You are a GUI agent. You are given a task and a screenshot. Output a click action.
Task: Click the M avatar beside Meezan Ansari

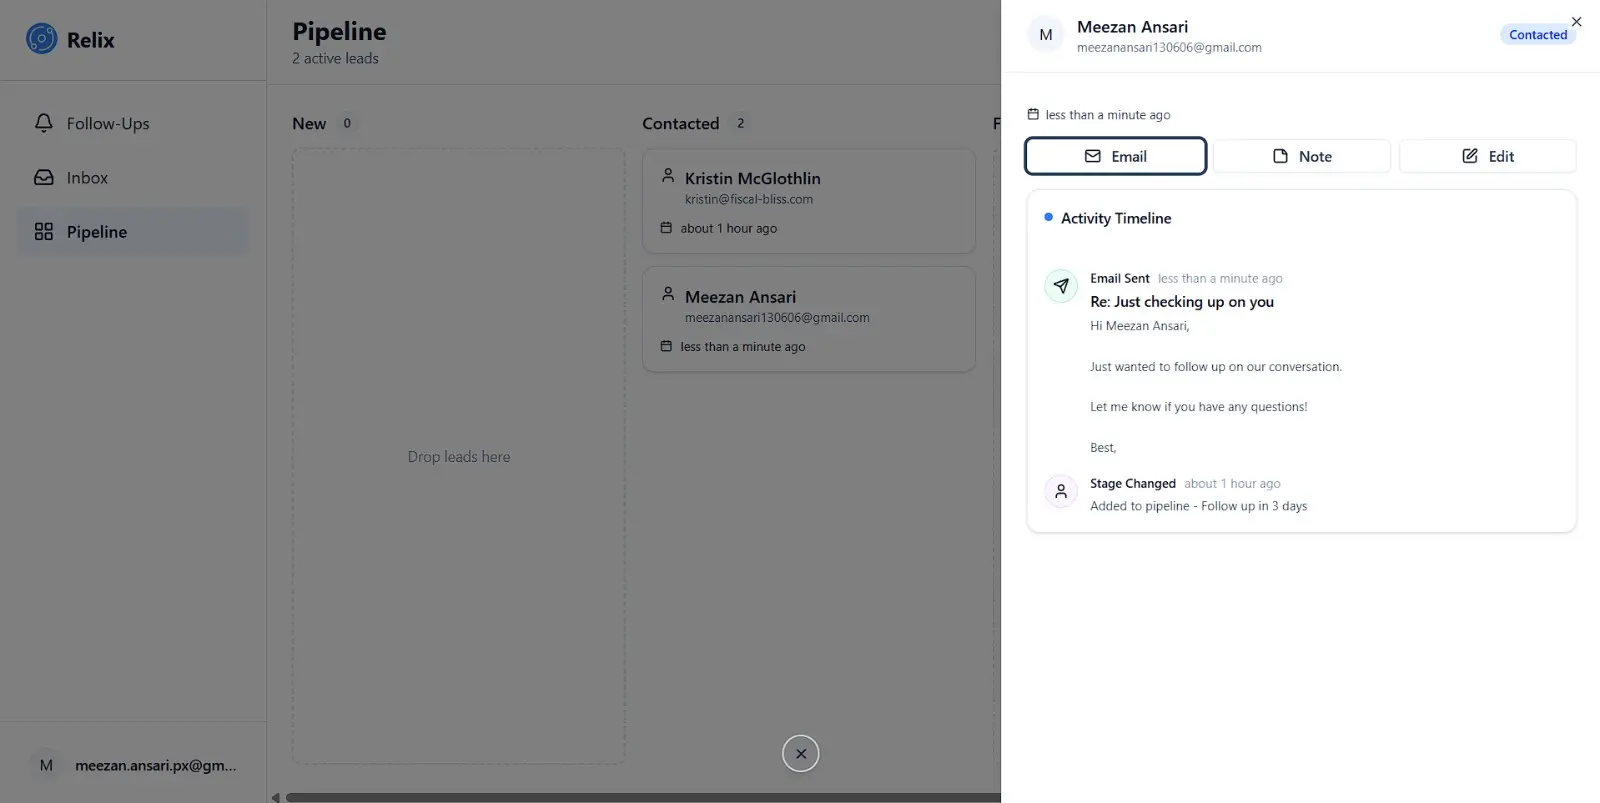click(1046, 35)
